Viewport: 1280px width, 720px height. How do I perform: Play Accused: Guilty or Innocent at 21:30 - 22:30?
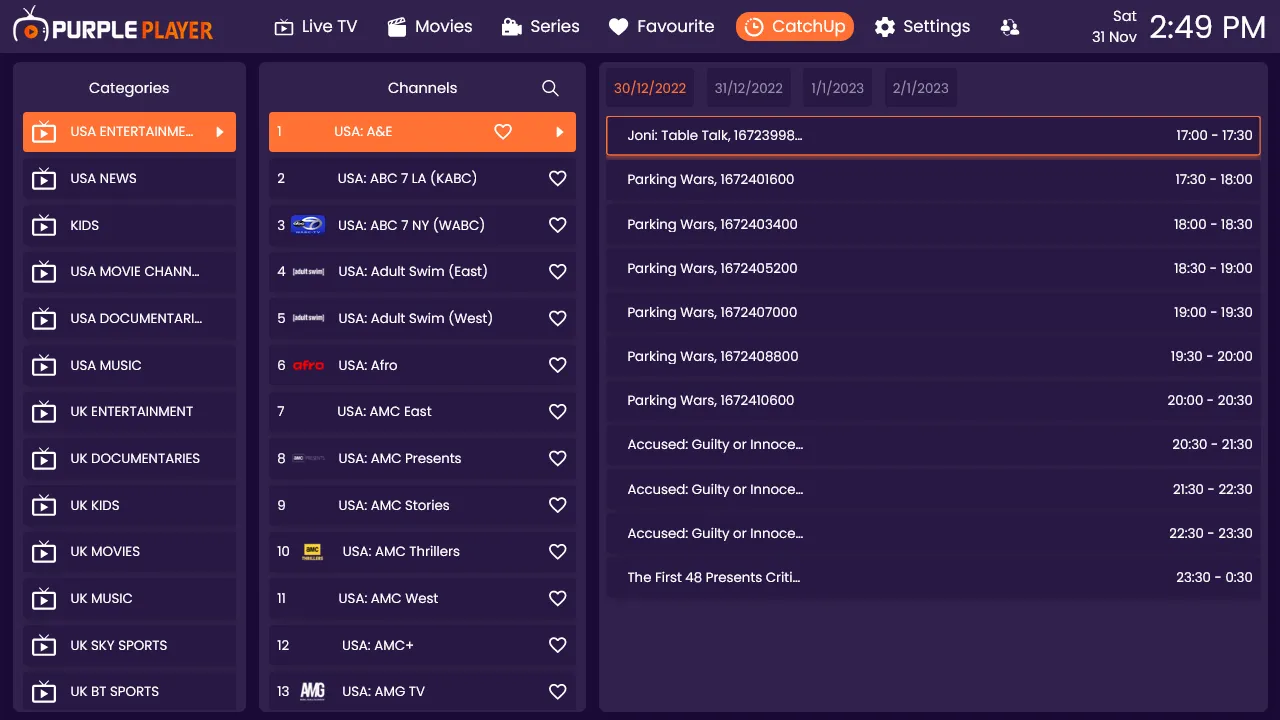[x=933, y=489]
